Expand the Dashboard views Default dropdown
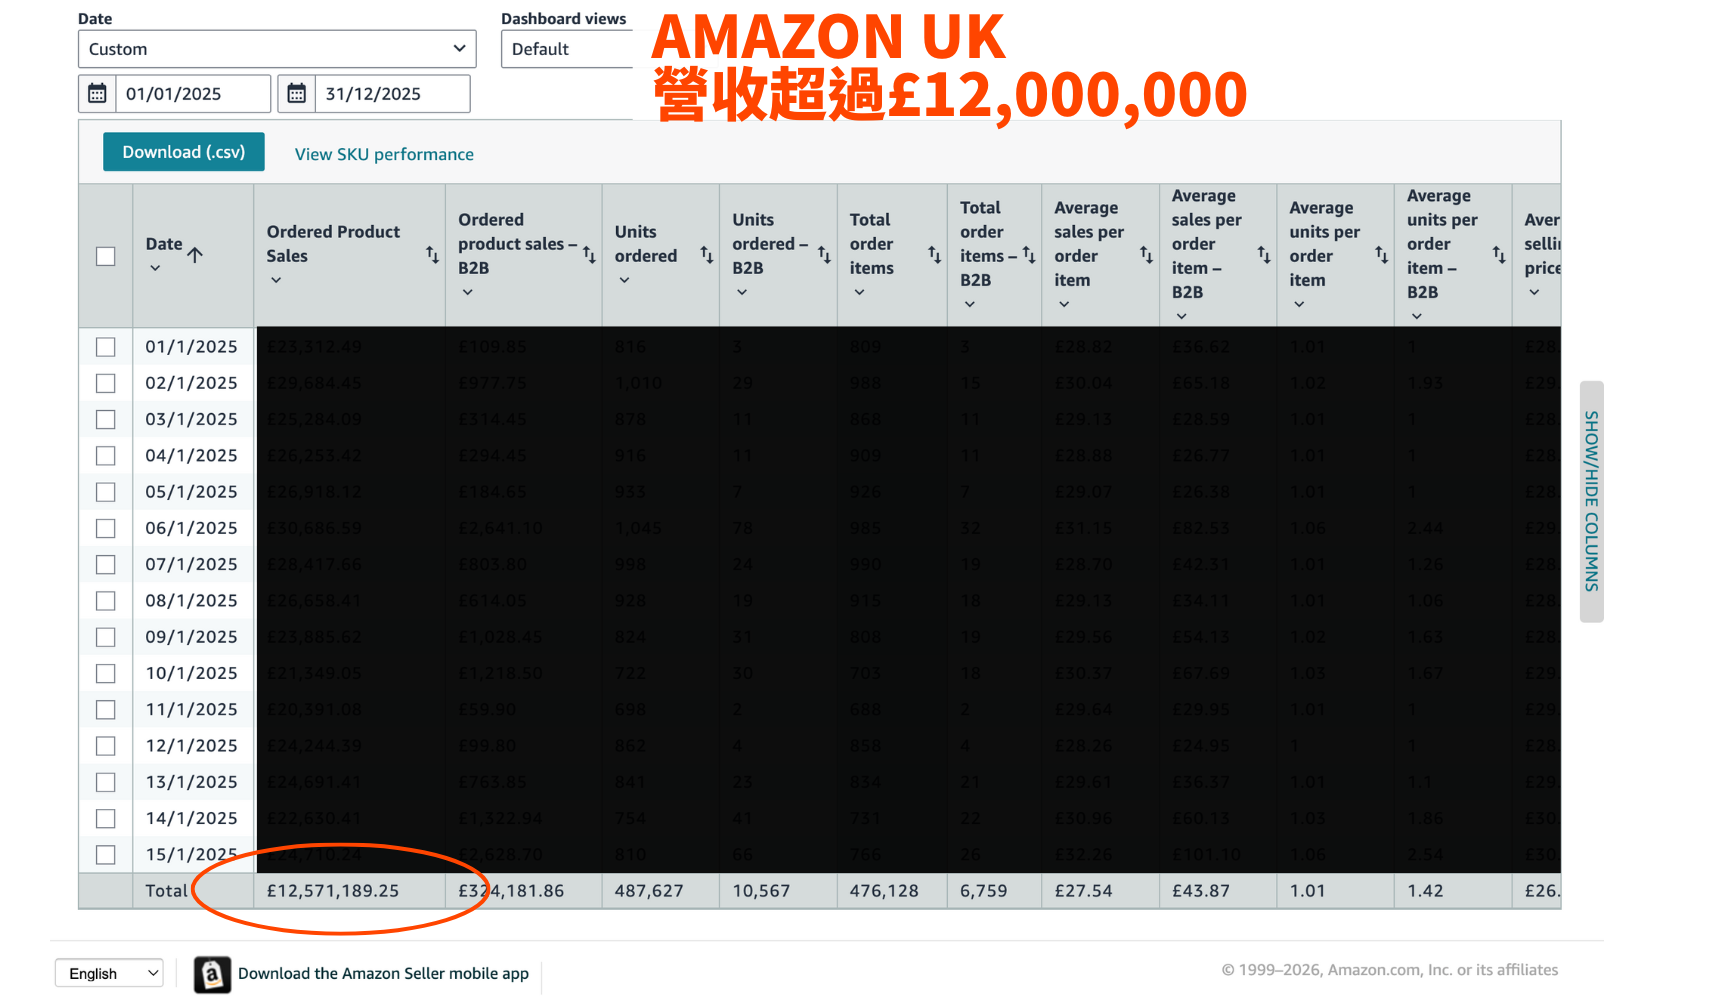1720x1000 pixels. tap(567, 49)
